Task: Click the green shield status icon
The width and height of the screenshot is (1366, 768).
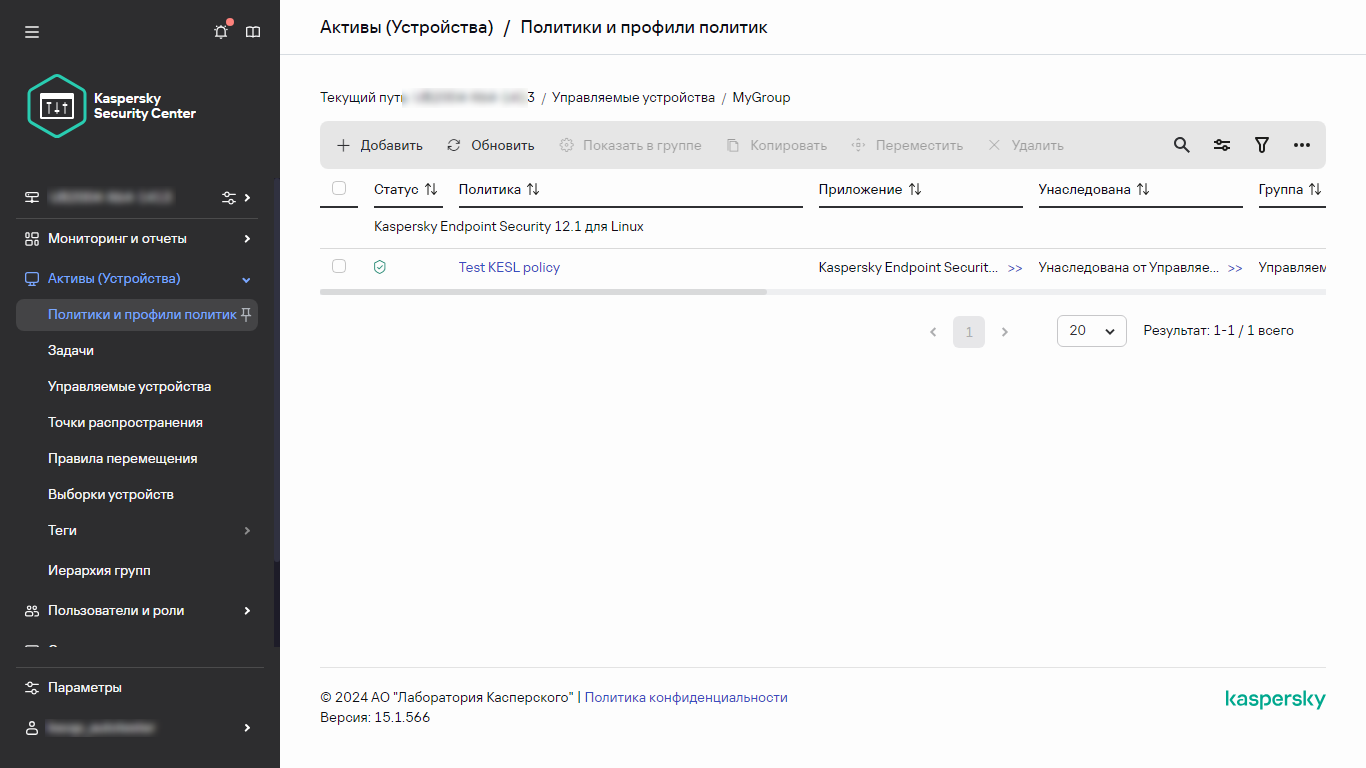Action: point(380,267)
